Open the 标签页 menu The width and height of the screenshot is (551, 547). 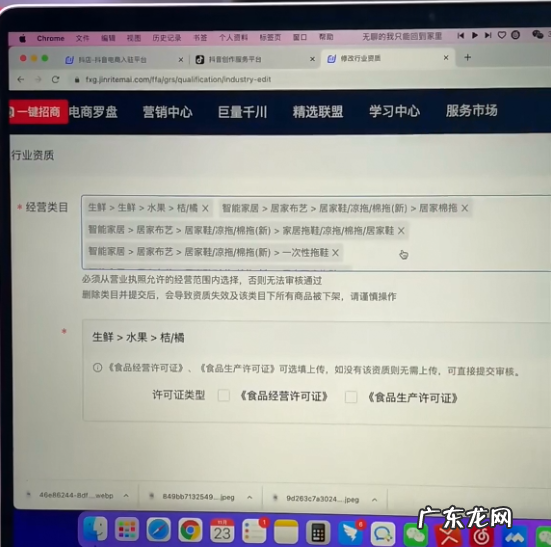pos(270,37)
